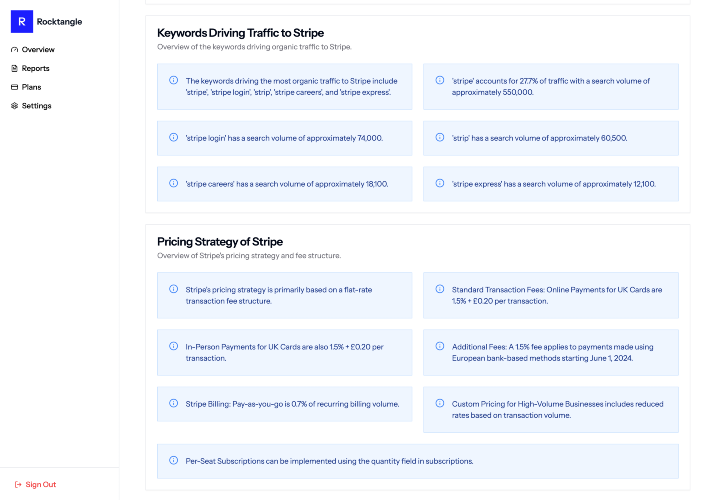
Task: Click the Reports document icon
Action: (x=15, y=68)
